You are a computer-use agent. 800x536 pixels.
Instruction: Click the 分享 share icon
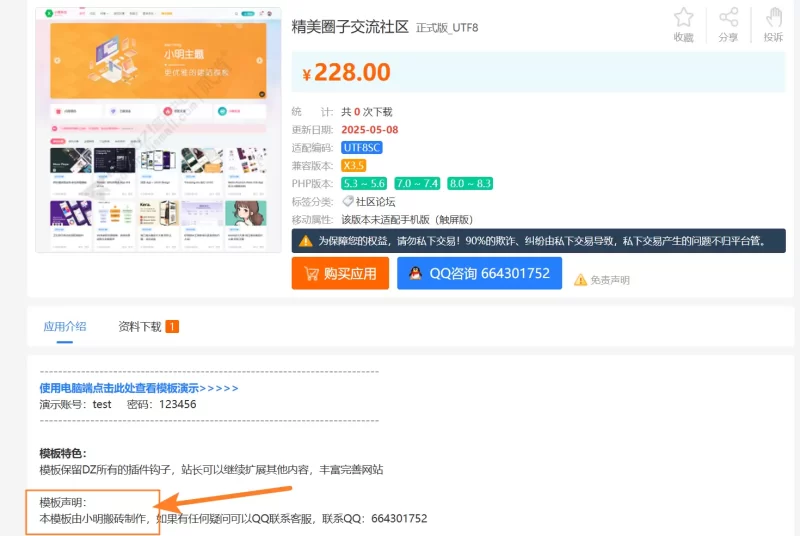729,17
